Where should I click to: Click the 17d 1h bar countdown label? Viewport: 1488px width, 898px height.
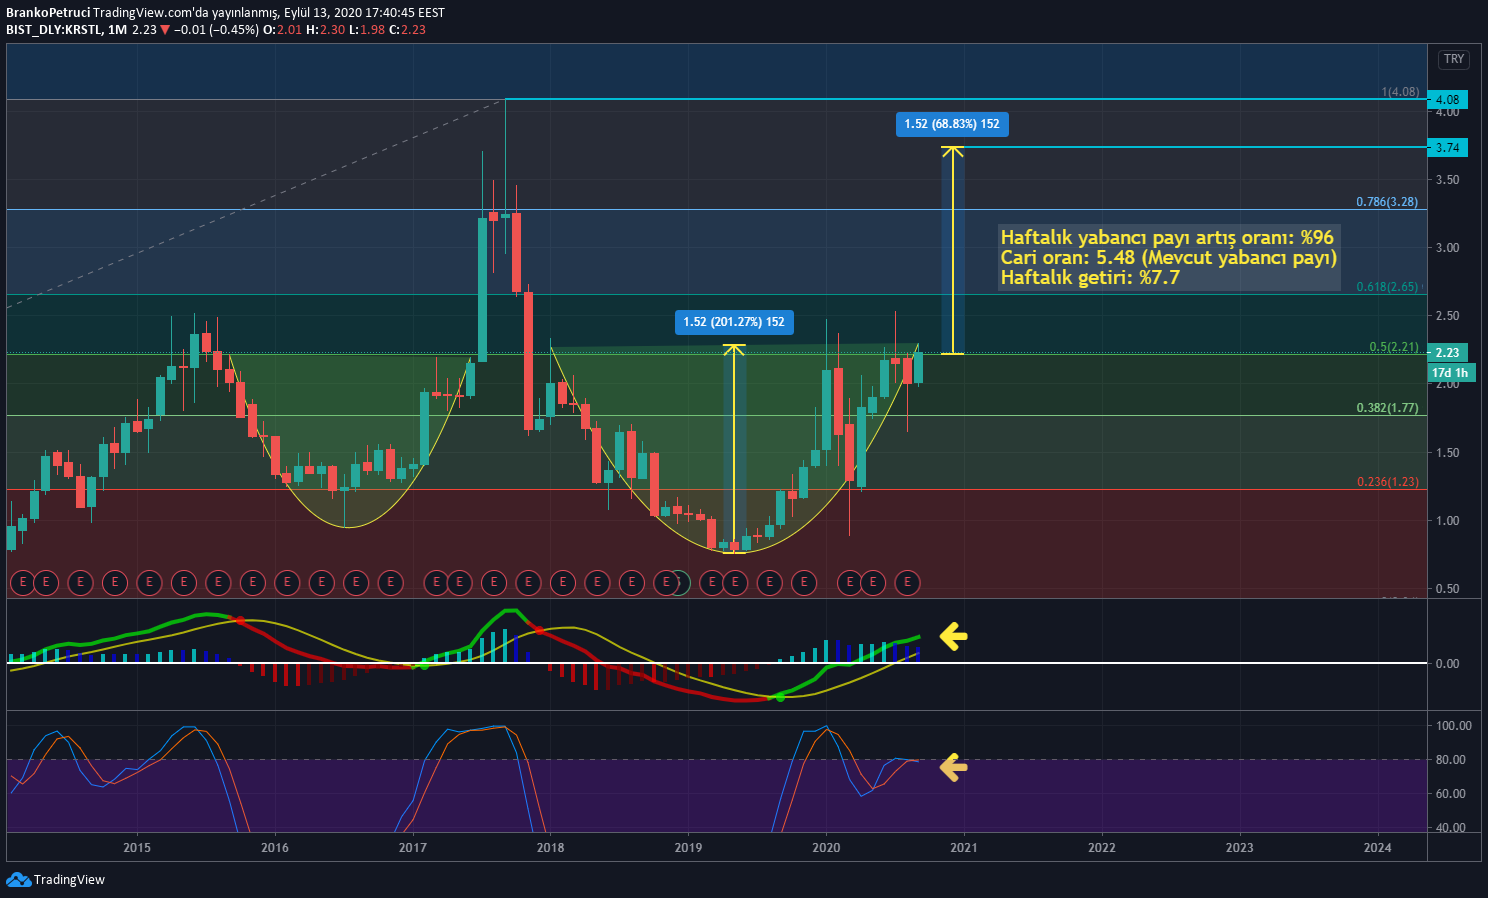(1450, 373)
